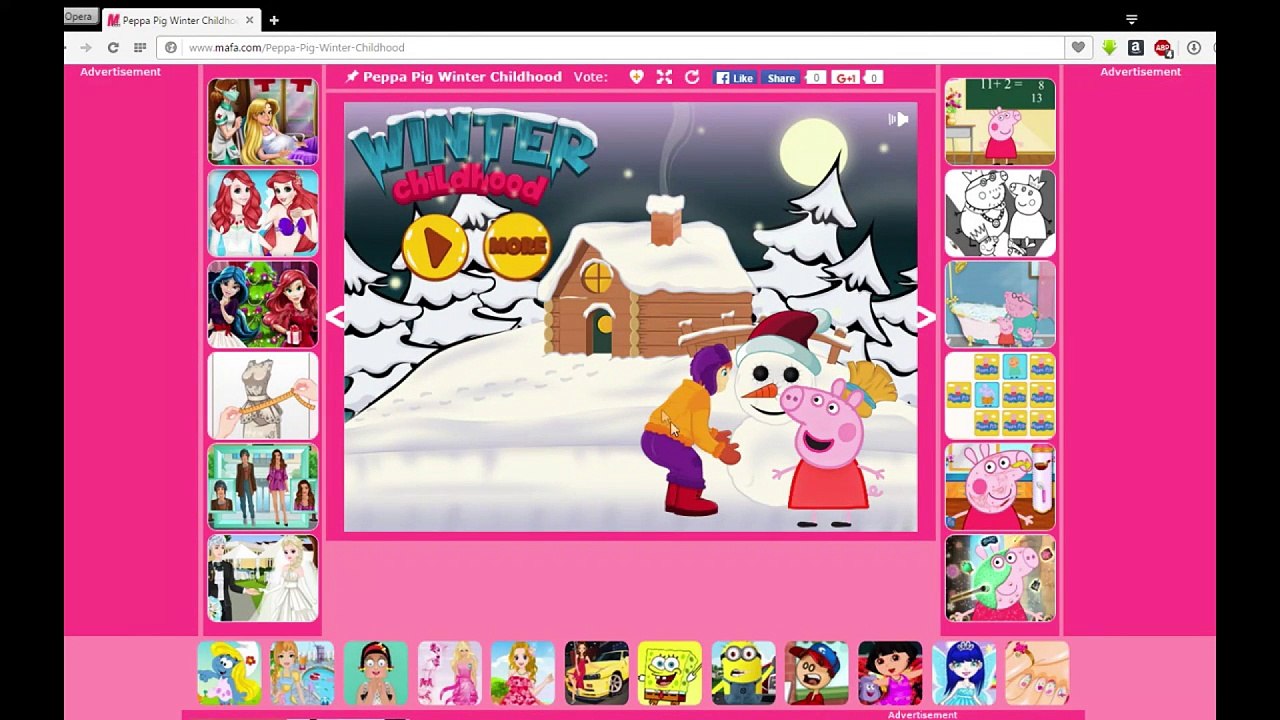This screenshot has height=720, width=1280.
Task: Open the blonde girl red dress game icon
Action: pos(523,673)
